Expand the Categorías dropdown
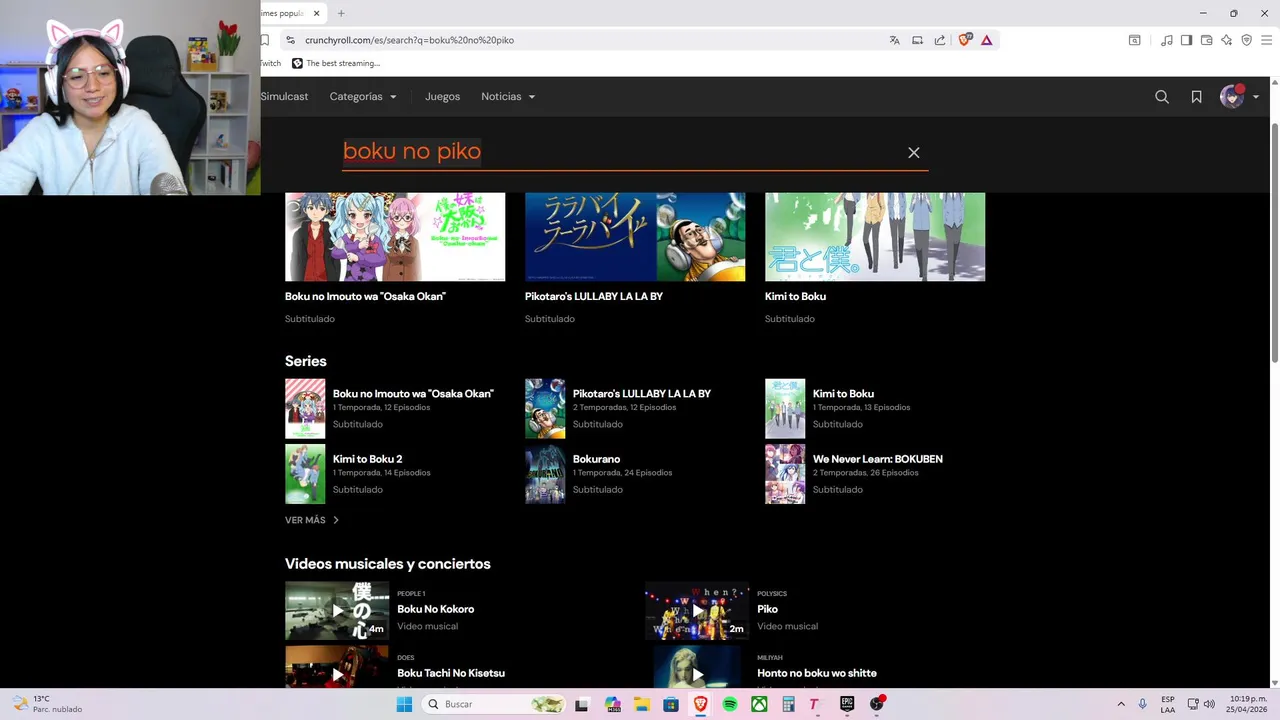The width and height of the screenshot is (1280, 720). (363, 97)
